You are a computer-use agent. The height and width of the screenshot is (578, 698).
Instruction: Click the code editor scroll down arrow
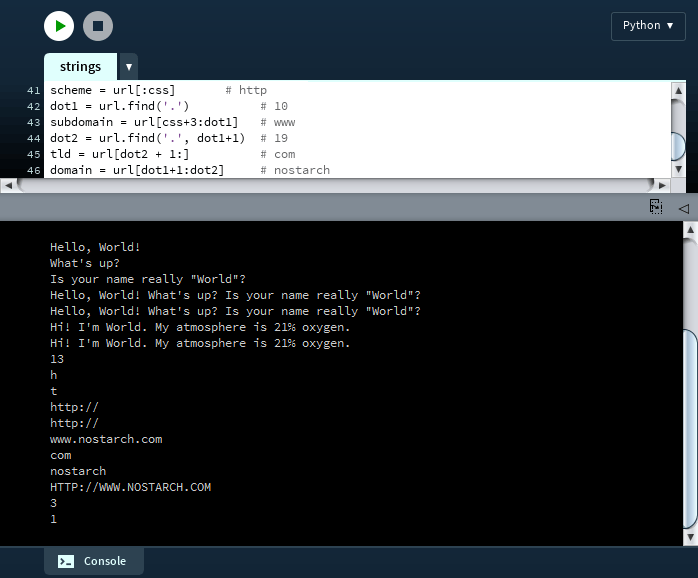[678, 169]
